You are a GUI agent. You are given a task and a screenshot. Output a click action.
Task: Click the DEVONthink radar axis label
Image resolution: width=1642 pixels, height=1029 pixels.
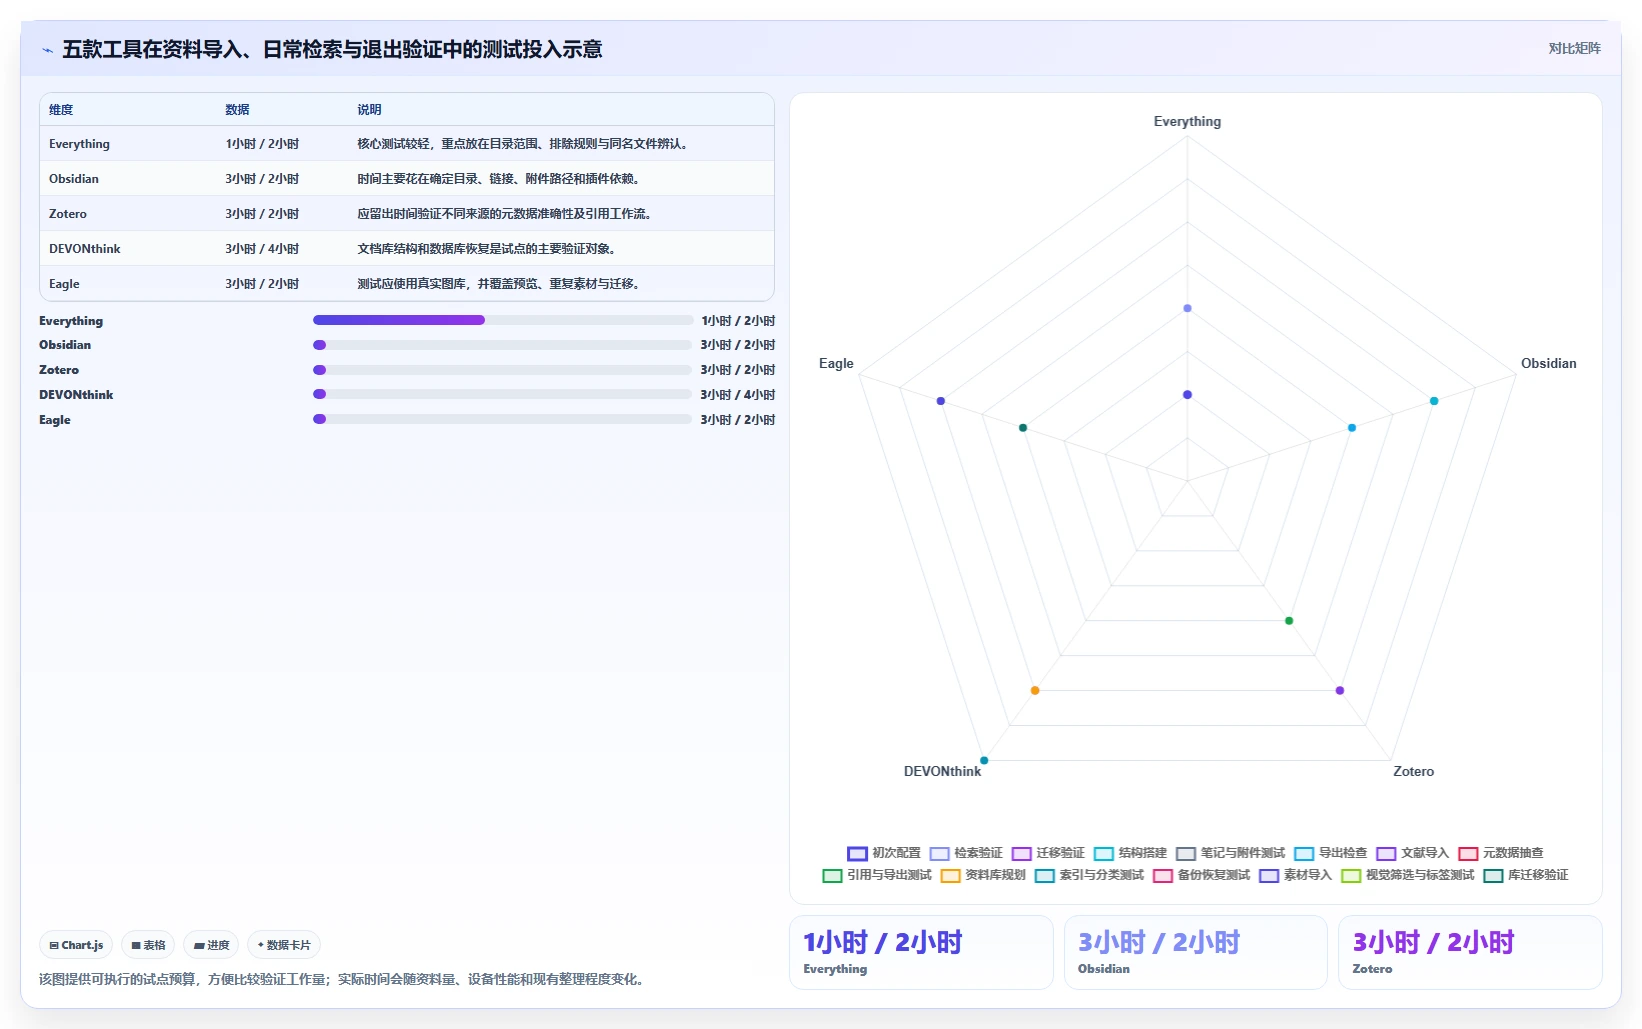point(942,771)
